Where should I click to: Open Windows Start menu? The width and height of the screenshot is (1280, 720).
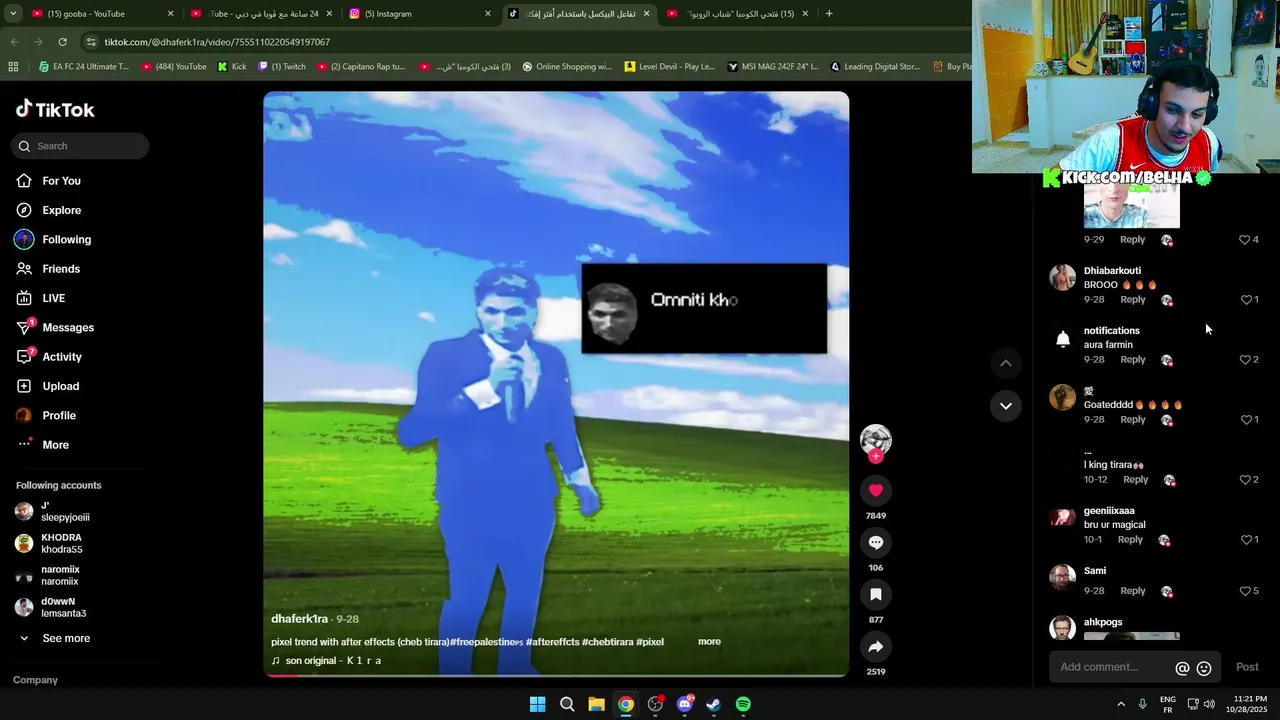tap(537, 704)
